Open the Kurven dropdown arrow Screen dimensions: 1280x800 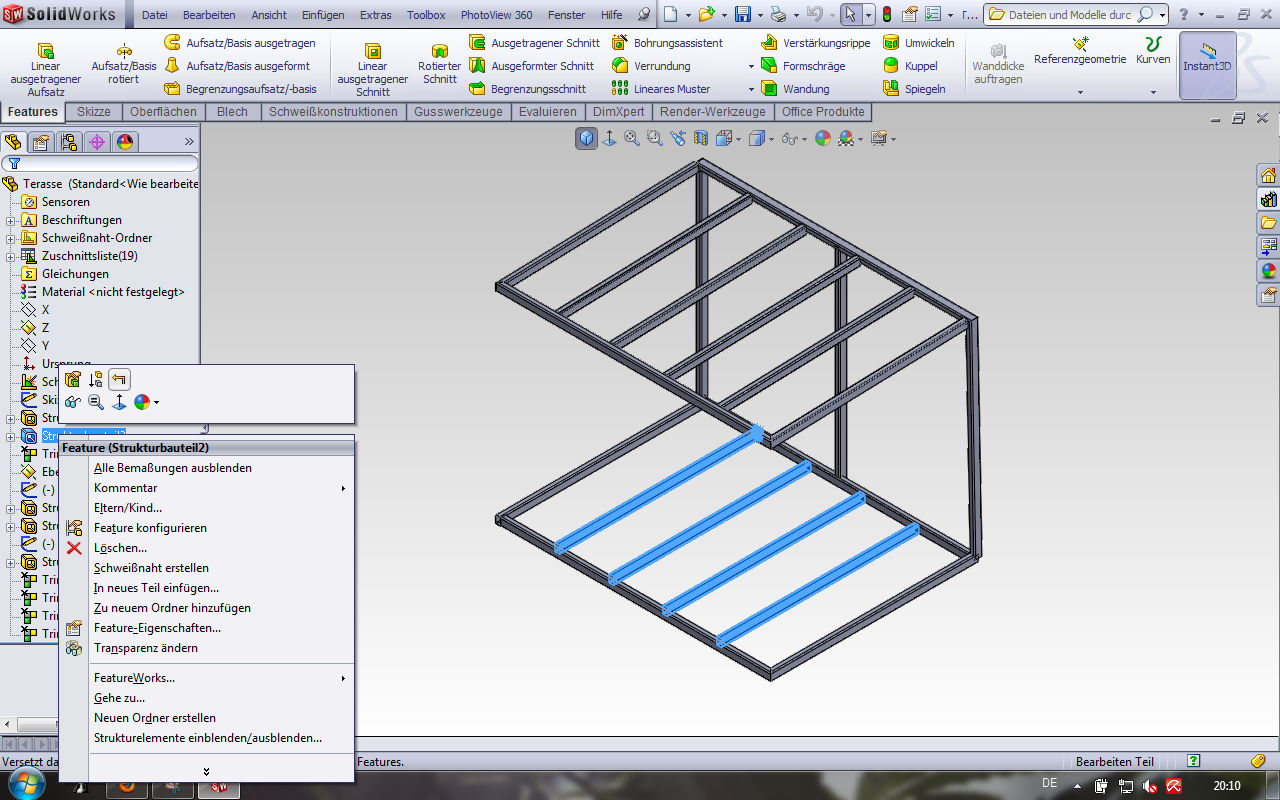click(1153, 92)
